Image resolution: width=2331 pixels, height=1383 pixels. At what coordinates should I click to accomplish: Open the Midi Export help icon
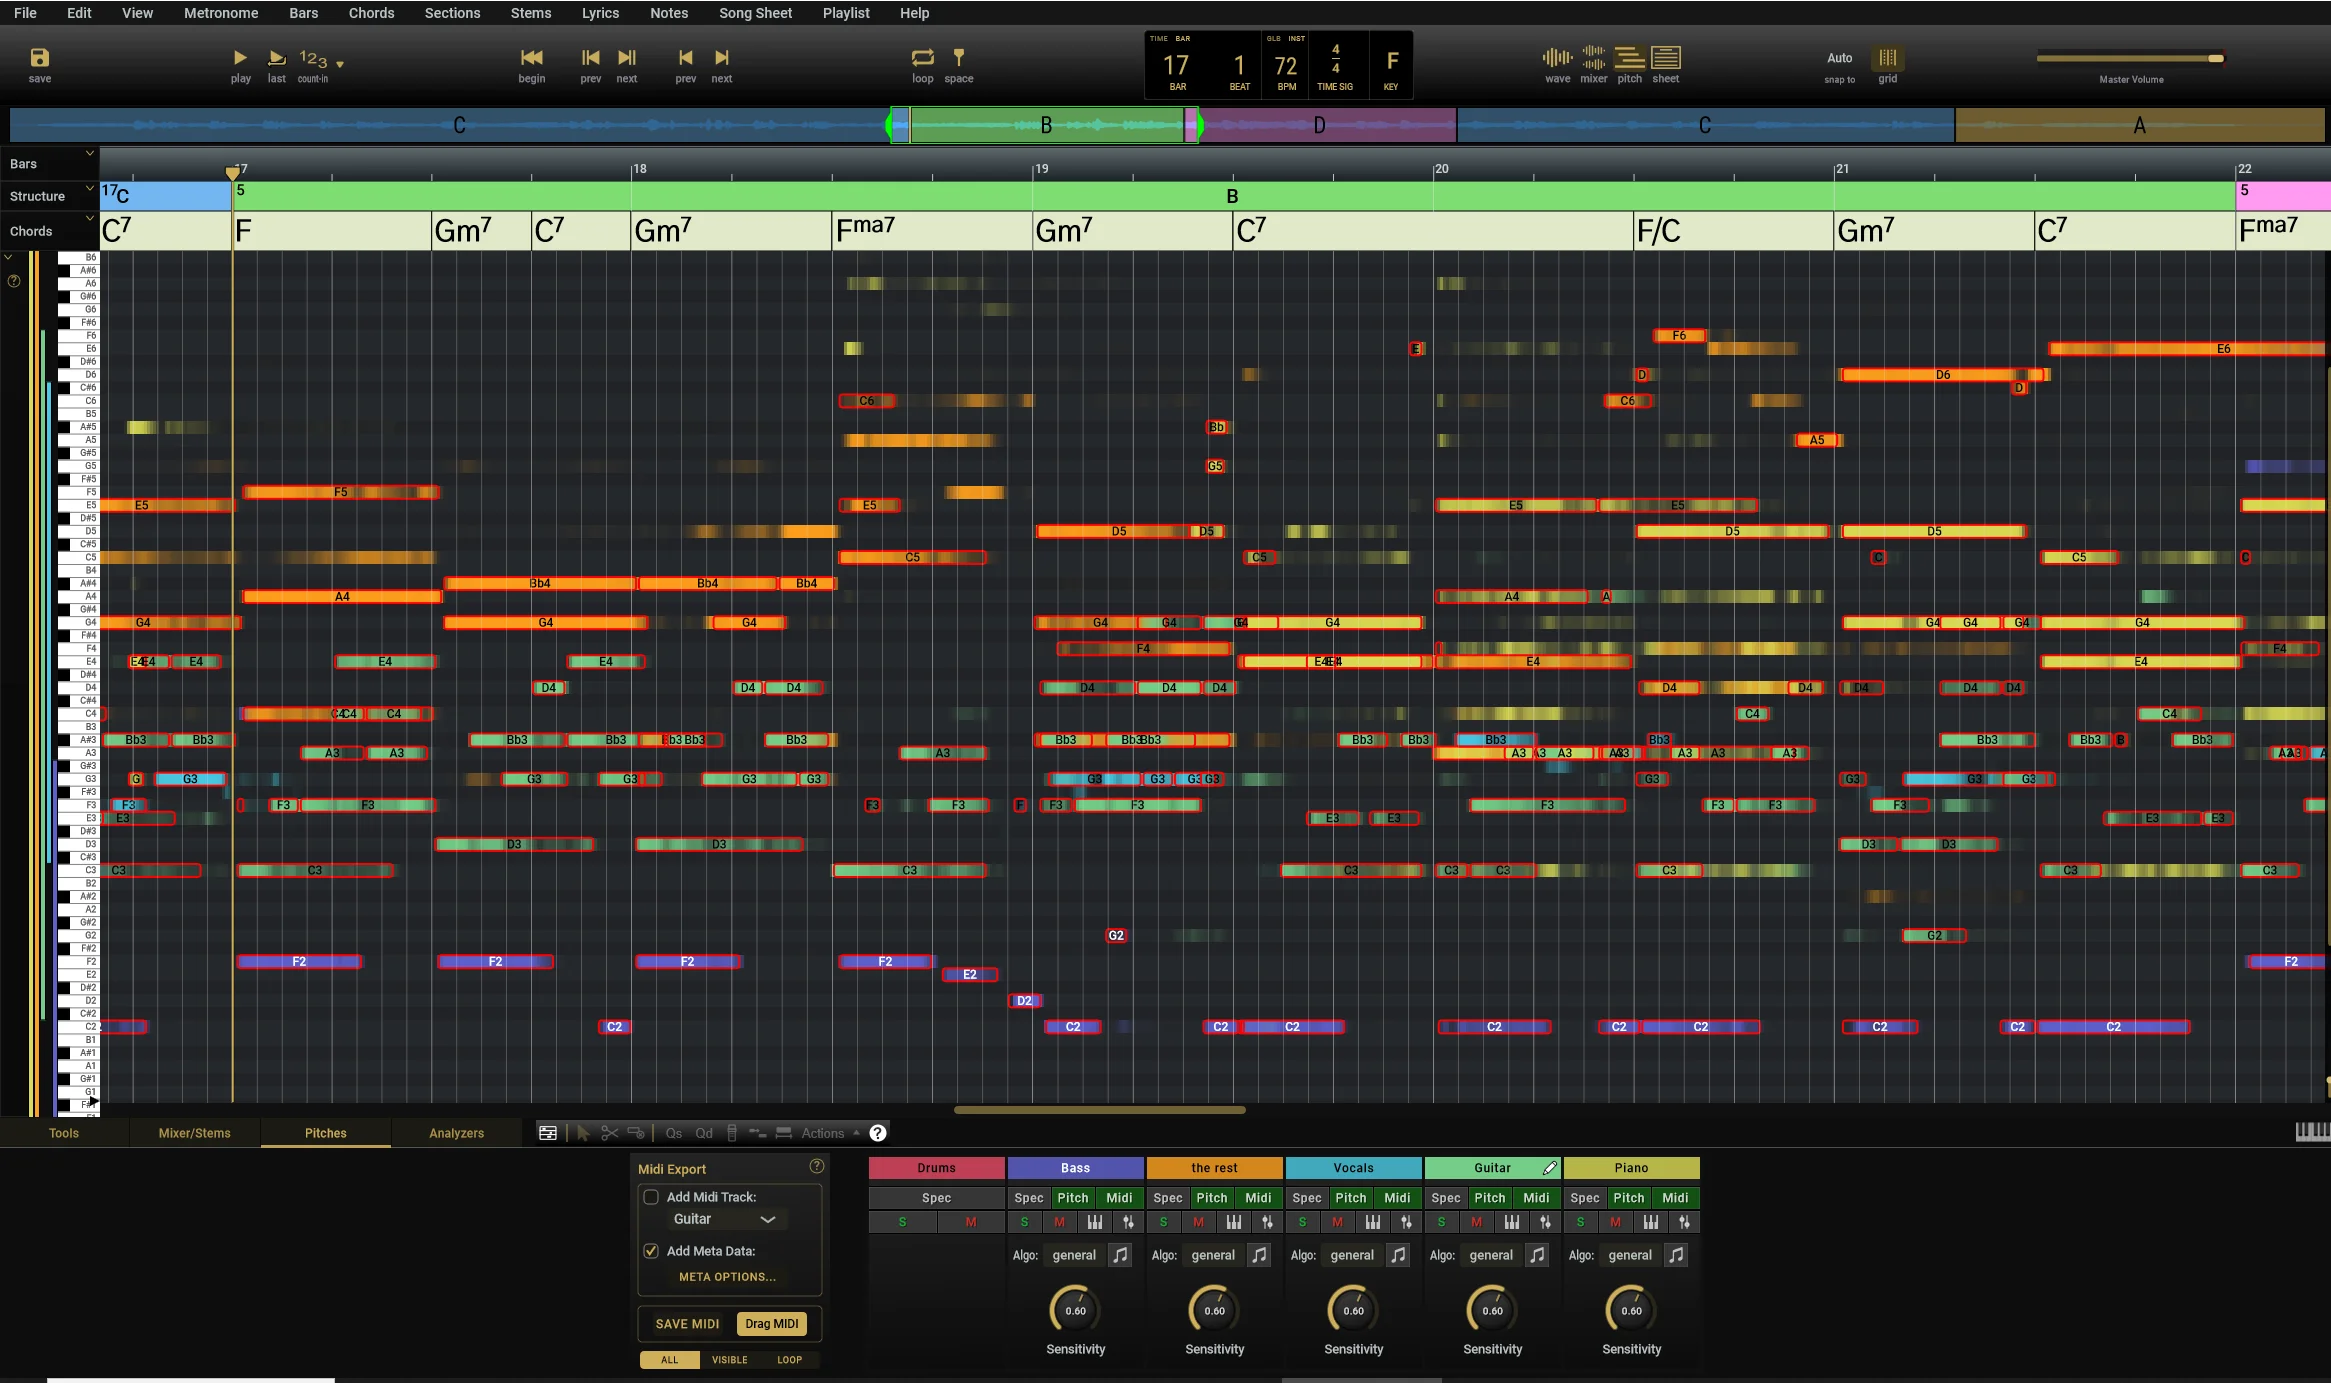coord(817,1166)
